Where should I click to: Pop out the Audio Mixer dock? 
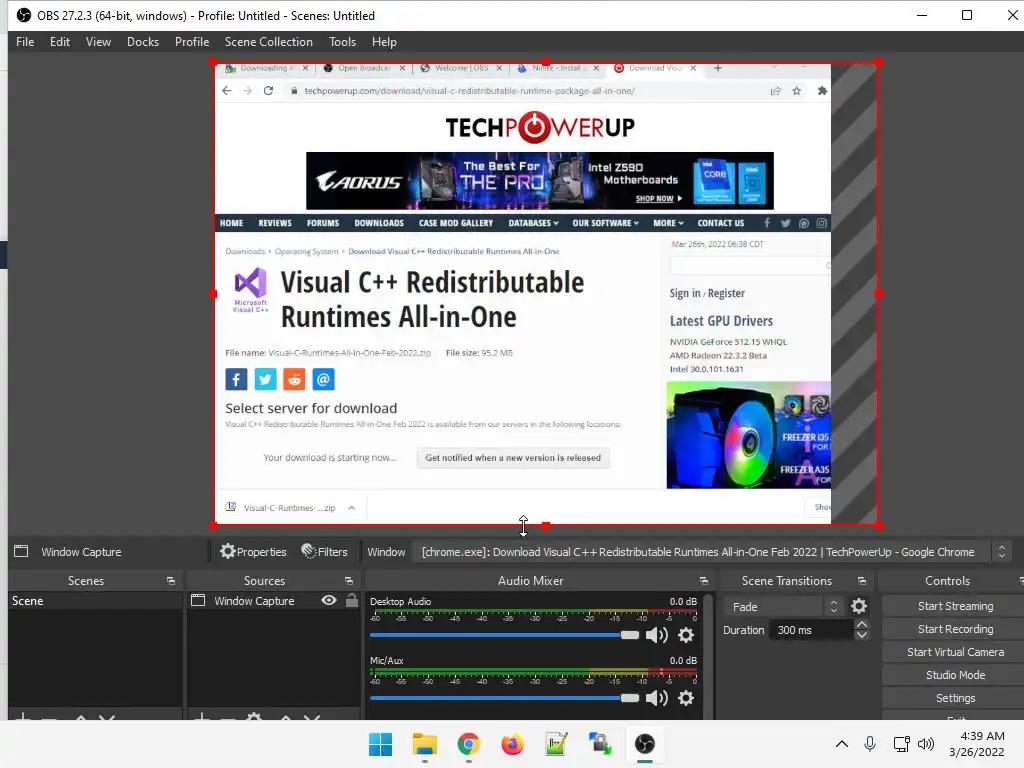703,581
